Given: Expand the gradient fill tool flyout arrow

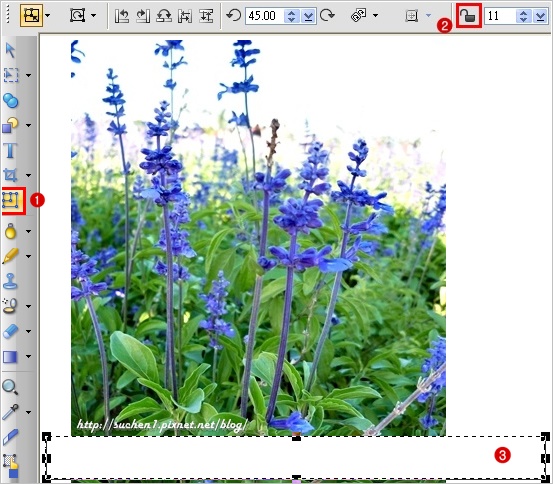Looking at the screenshot, I should (x=29, y=356).
